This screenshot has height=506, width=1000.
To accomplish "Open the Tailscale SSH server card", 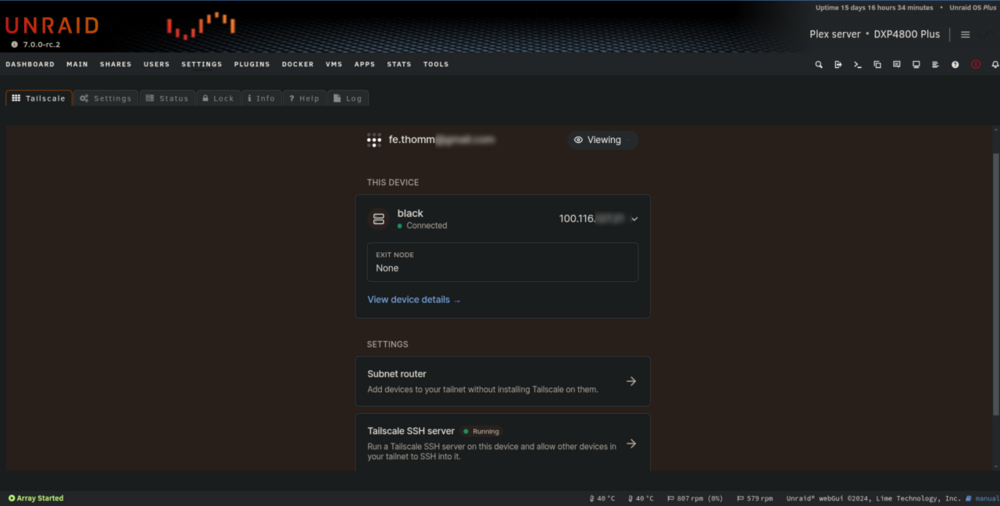I will (503, 442).
